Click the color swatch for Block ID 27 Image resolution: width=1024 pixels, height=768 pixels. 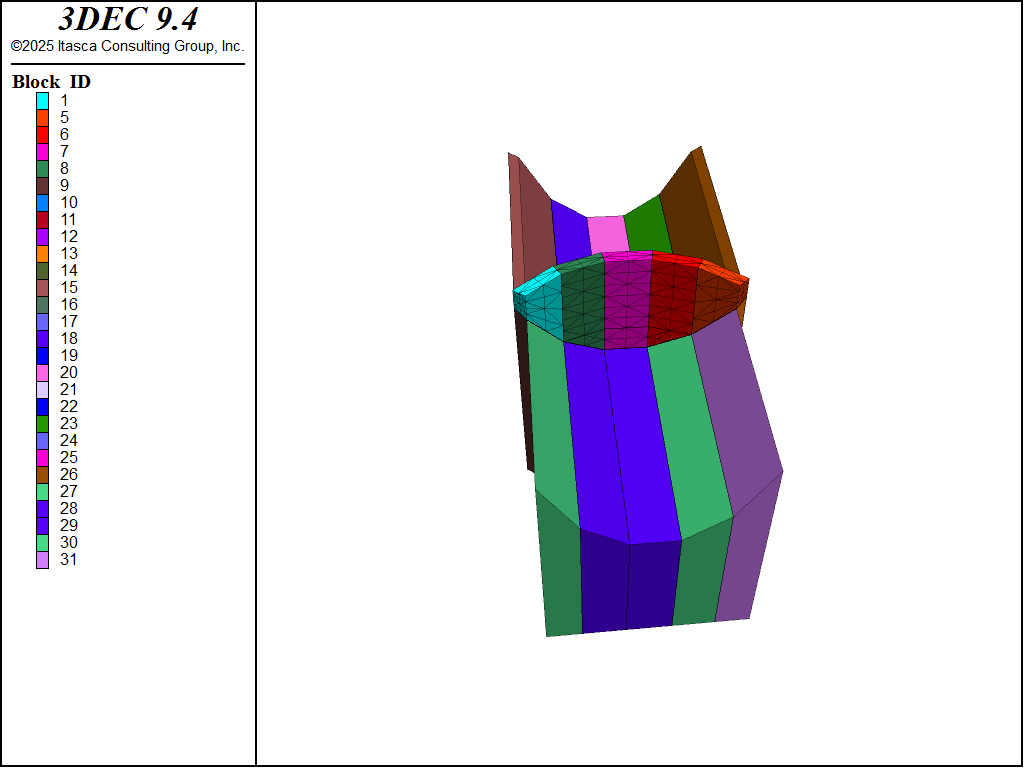click(x=42, y=491)
